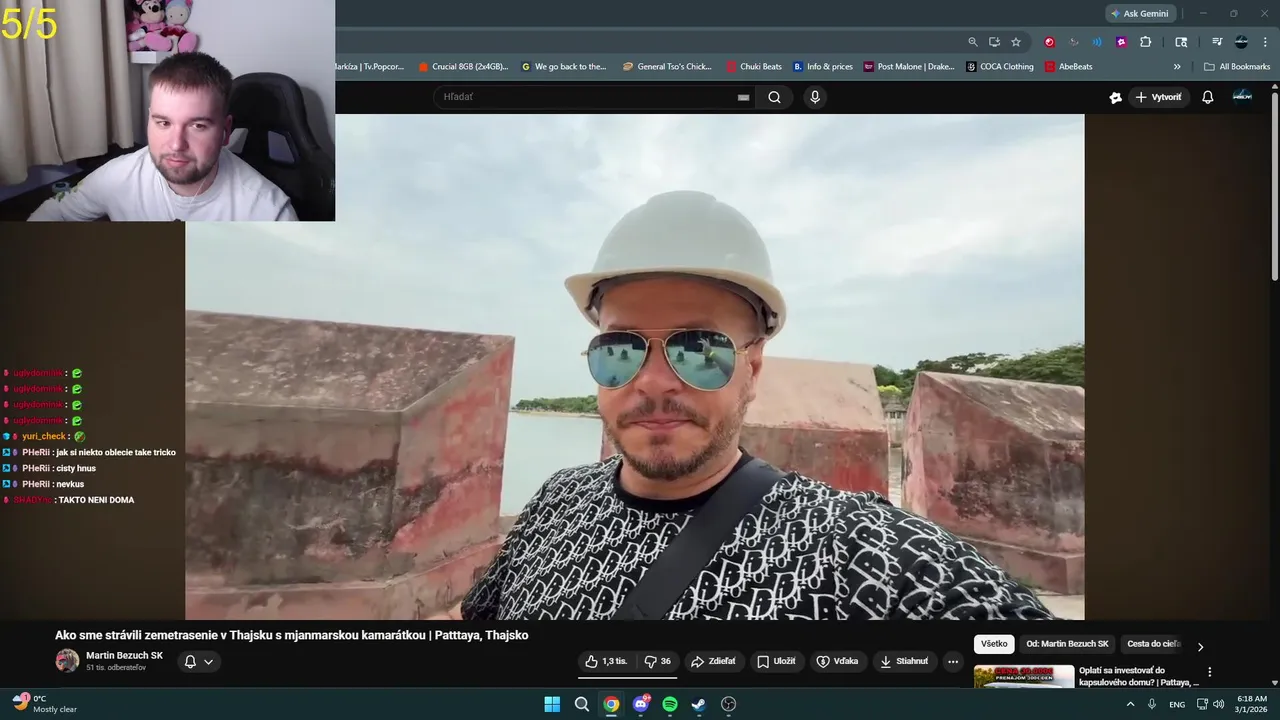Toggle the taskbar microphone icon

click(x=1152, y=704)
